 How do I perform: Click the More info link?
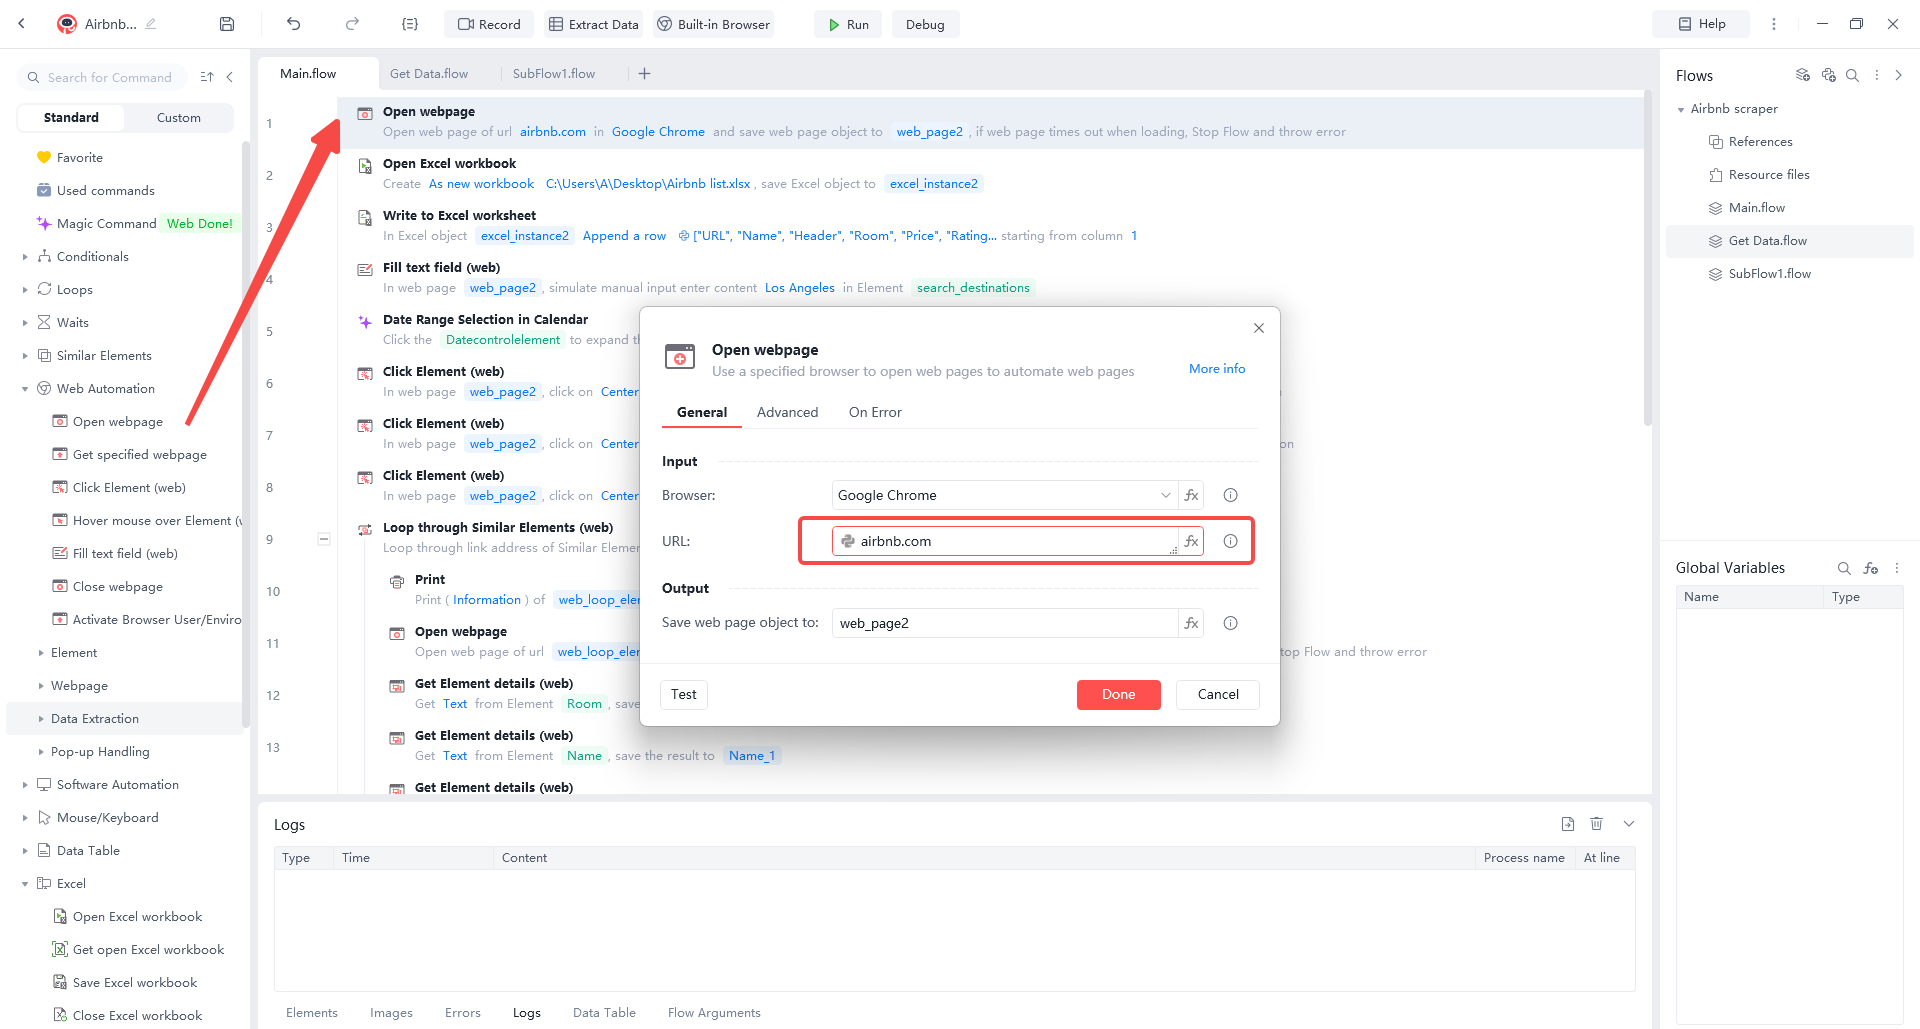[x=1216, y=368]
